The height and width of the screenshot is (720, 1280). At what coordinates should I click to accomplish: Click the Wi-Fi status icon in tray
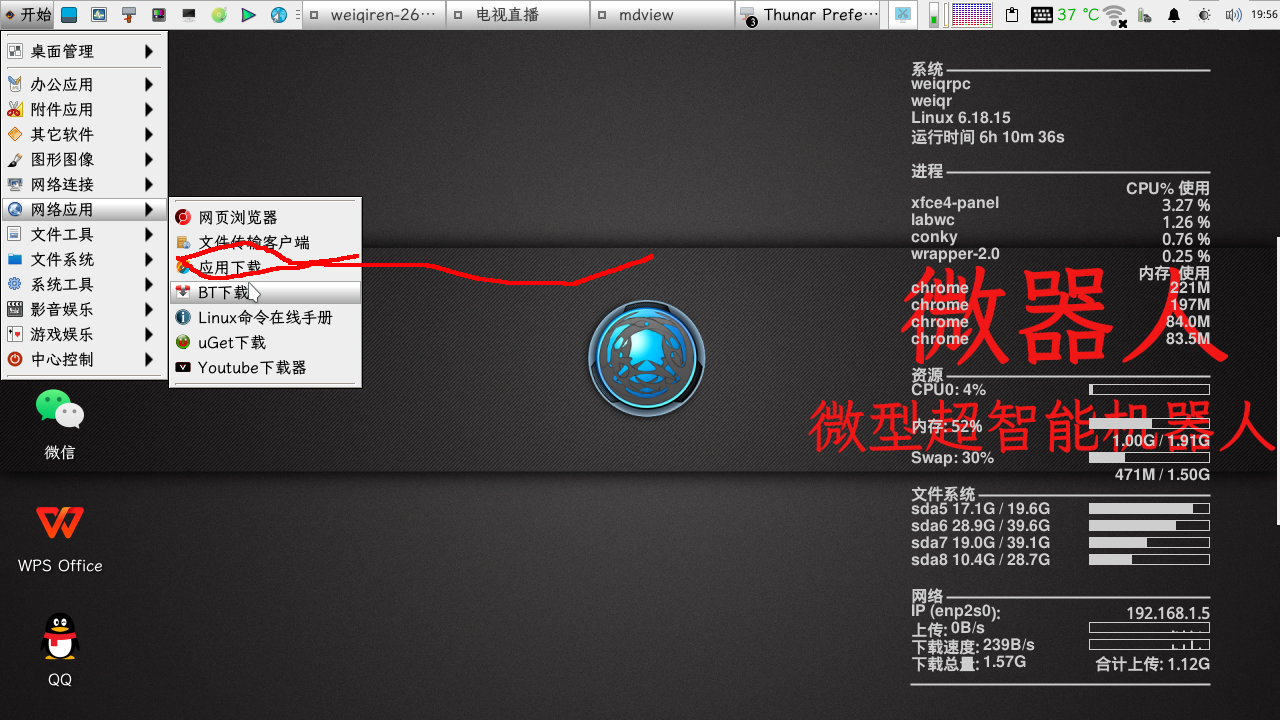(1114, 14)
